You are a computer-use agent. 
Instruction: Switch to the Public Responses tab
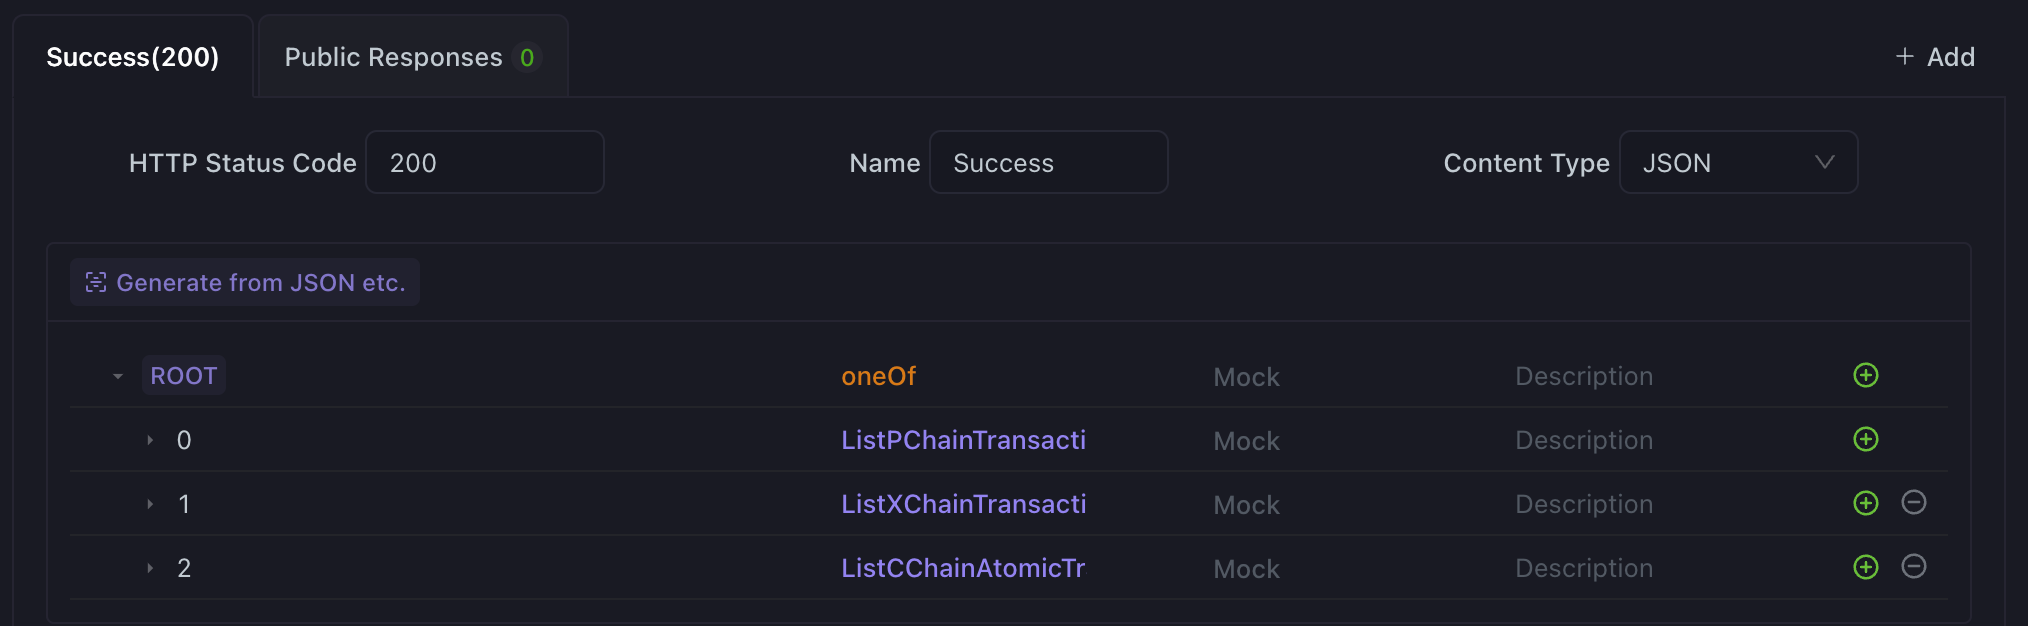click(413, 57)
